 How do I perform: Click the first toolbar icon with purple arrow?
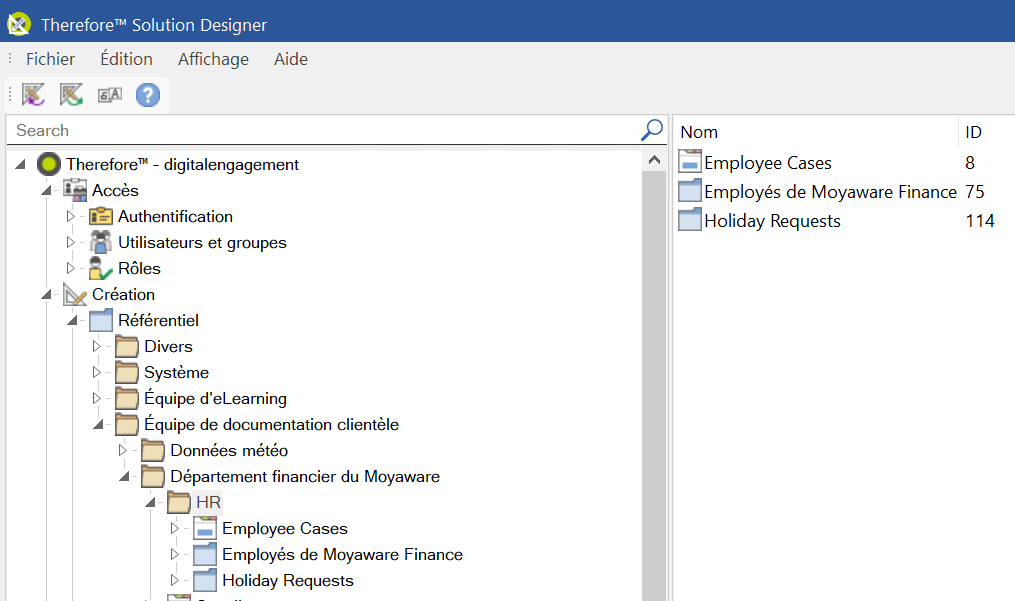point(34,95)
